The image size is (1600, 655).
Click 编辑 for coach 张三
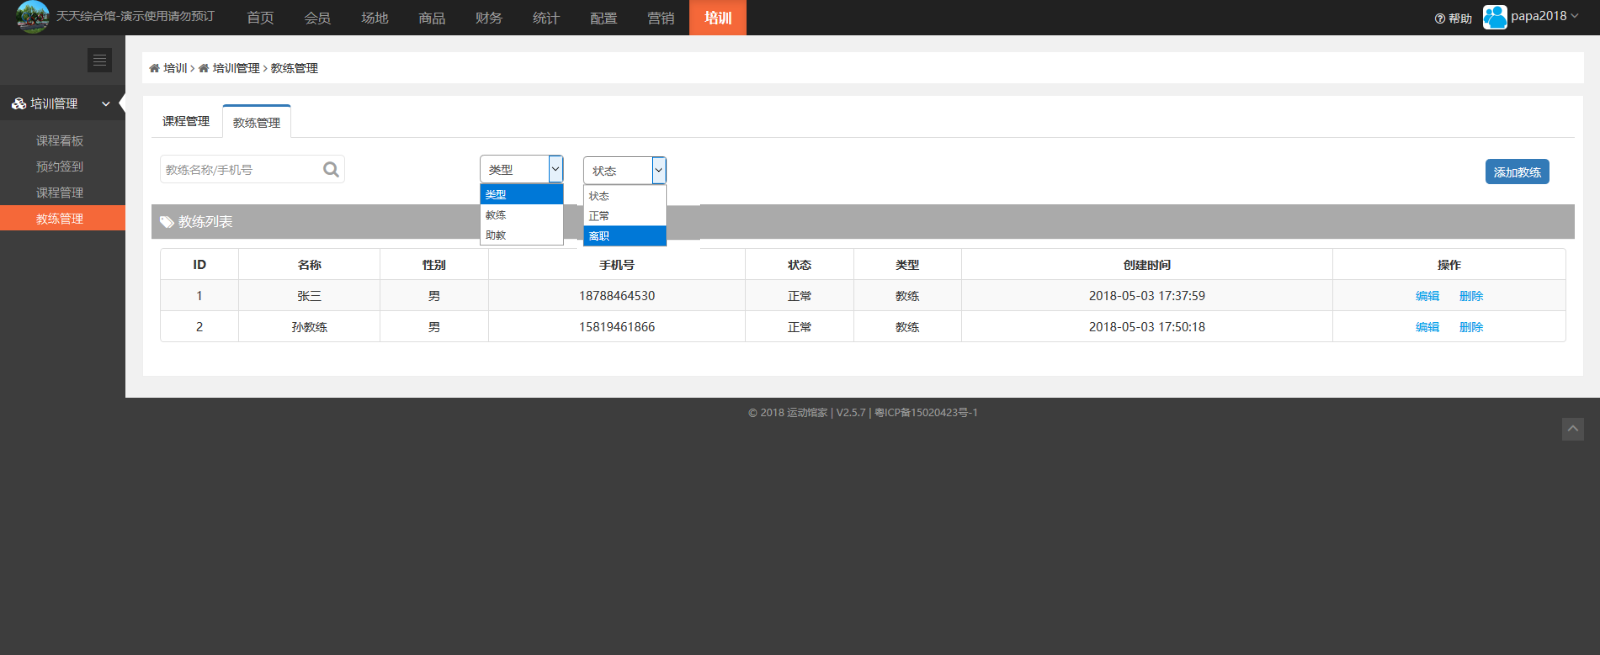point(1427,296)
